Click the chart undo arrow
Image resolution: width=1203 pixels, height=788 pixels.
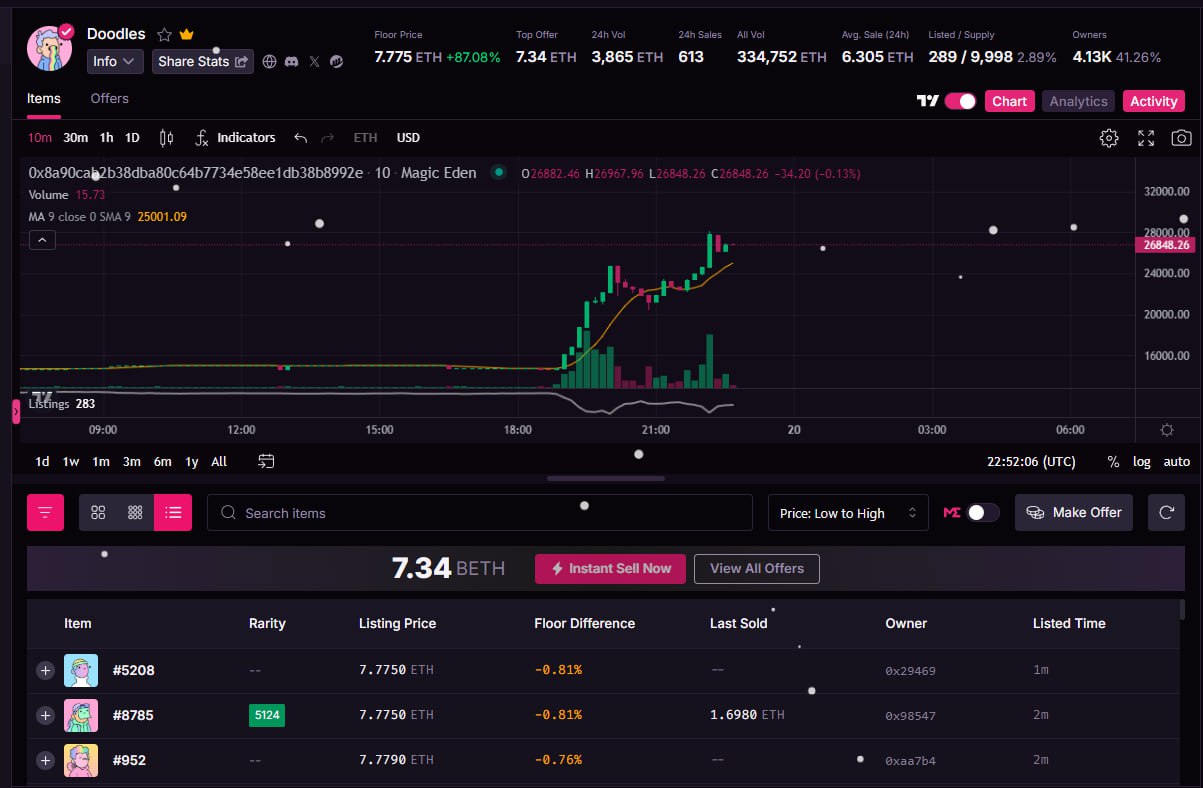pyautogui.click(x=300, y=138)
